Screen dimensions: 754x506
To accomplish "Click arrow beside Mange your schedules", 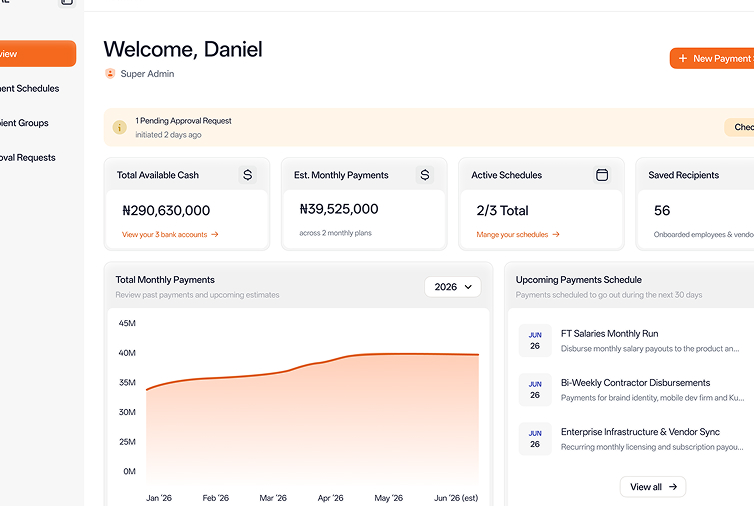I will [x=556, y=234].
